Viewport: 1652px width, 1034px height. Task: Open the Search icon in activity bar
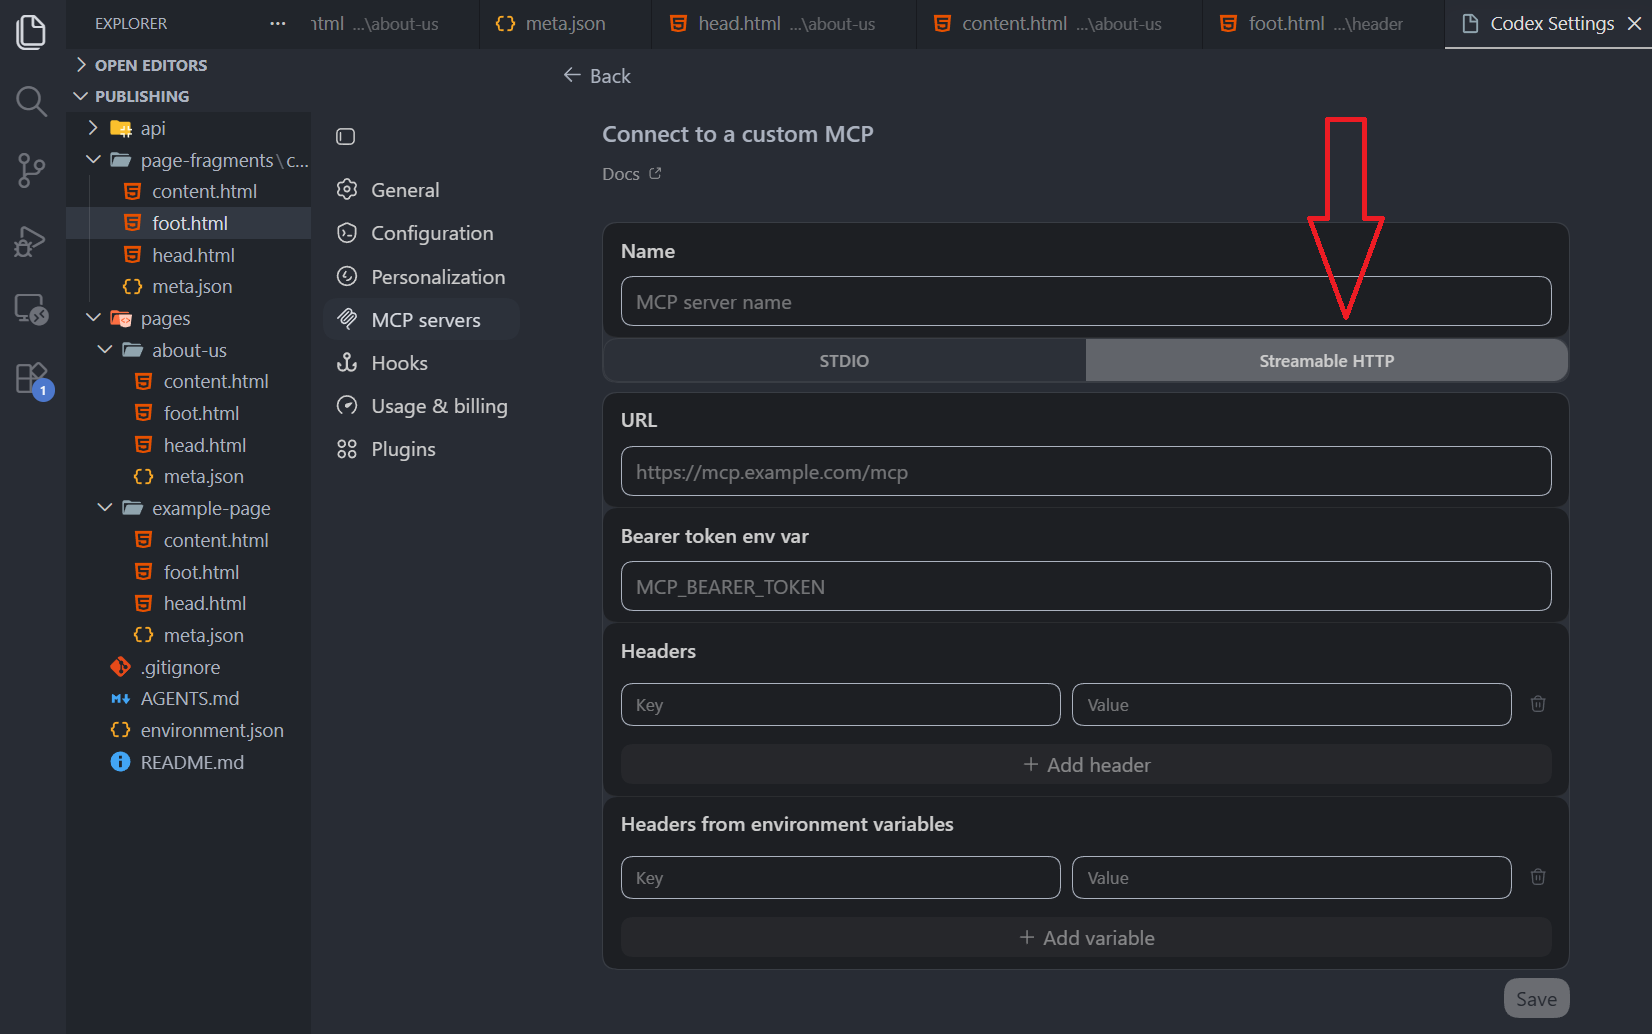pyautogui.click(x=31, y=101)
